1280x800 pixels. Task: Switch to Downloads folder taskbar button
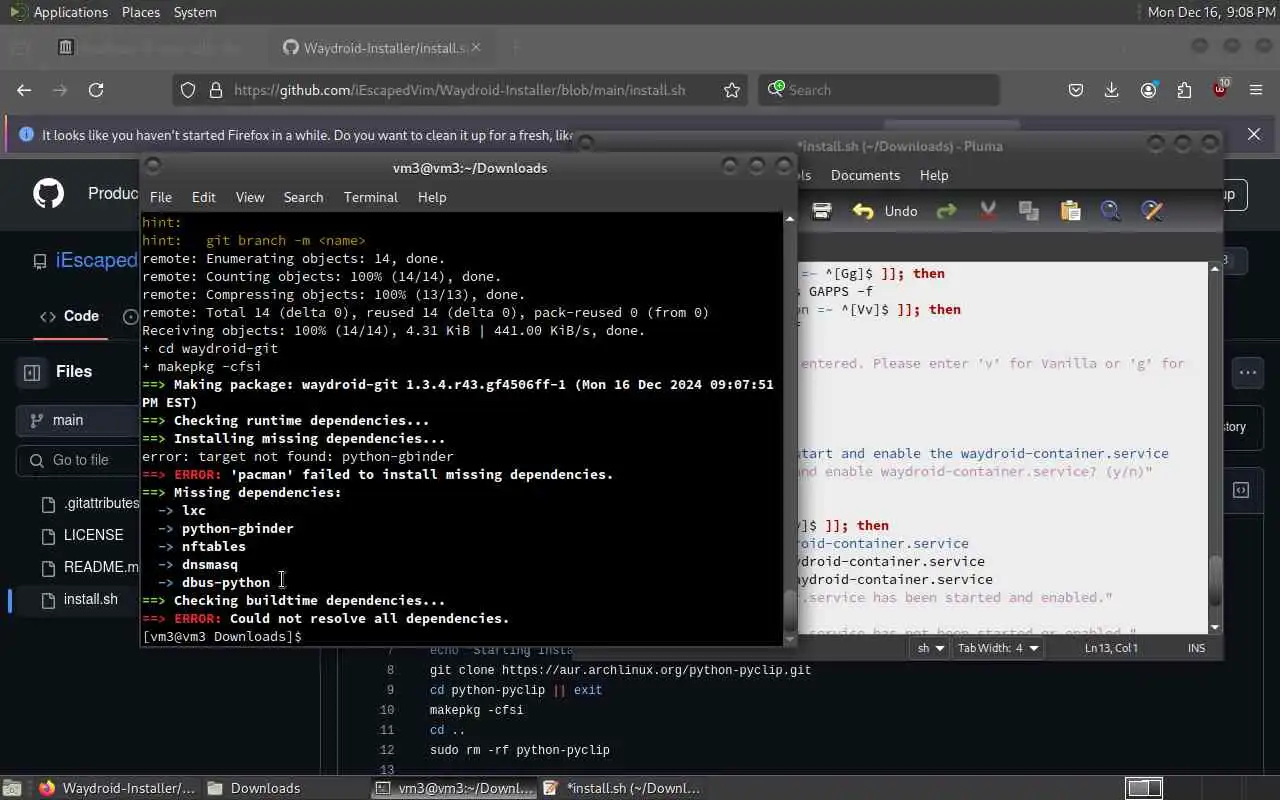(x=255, y=788)
